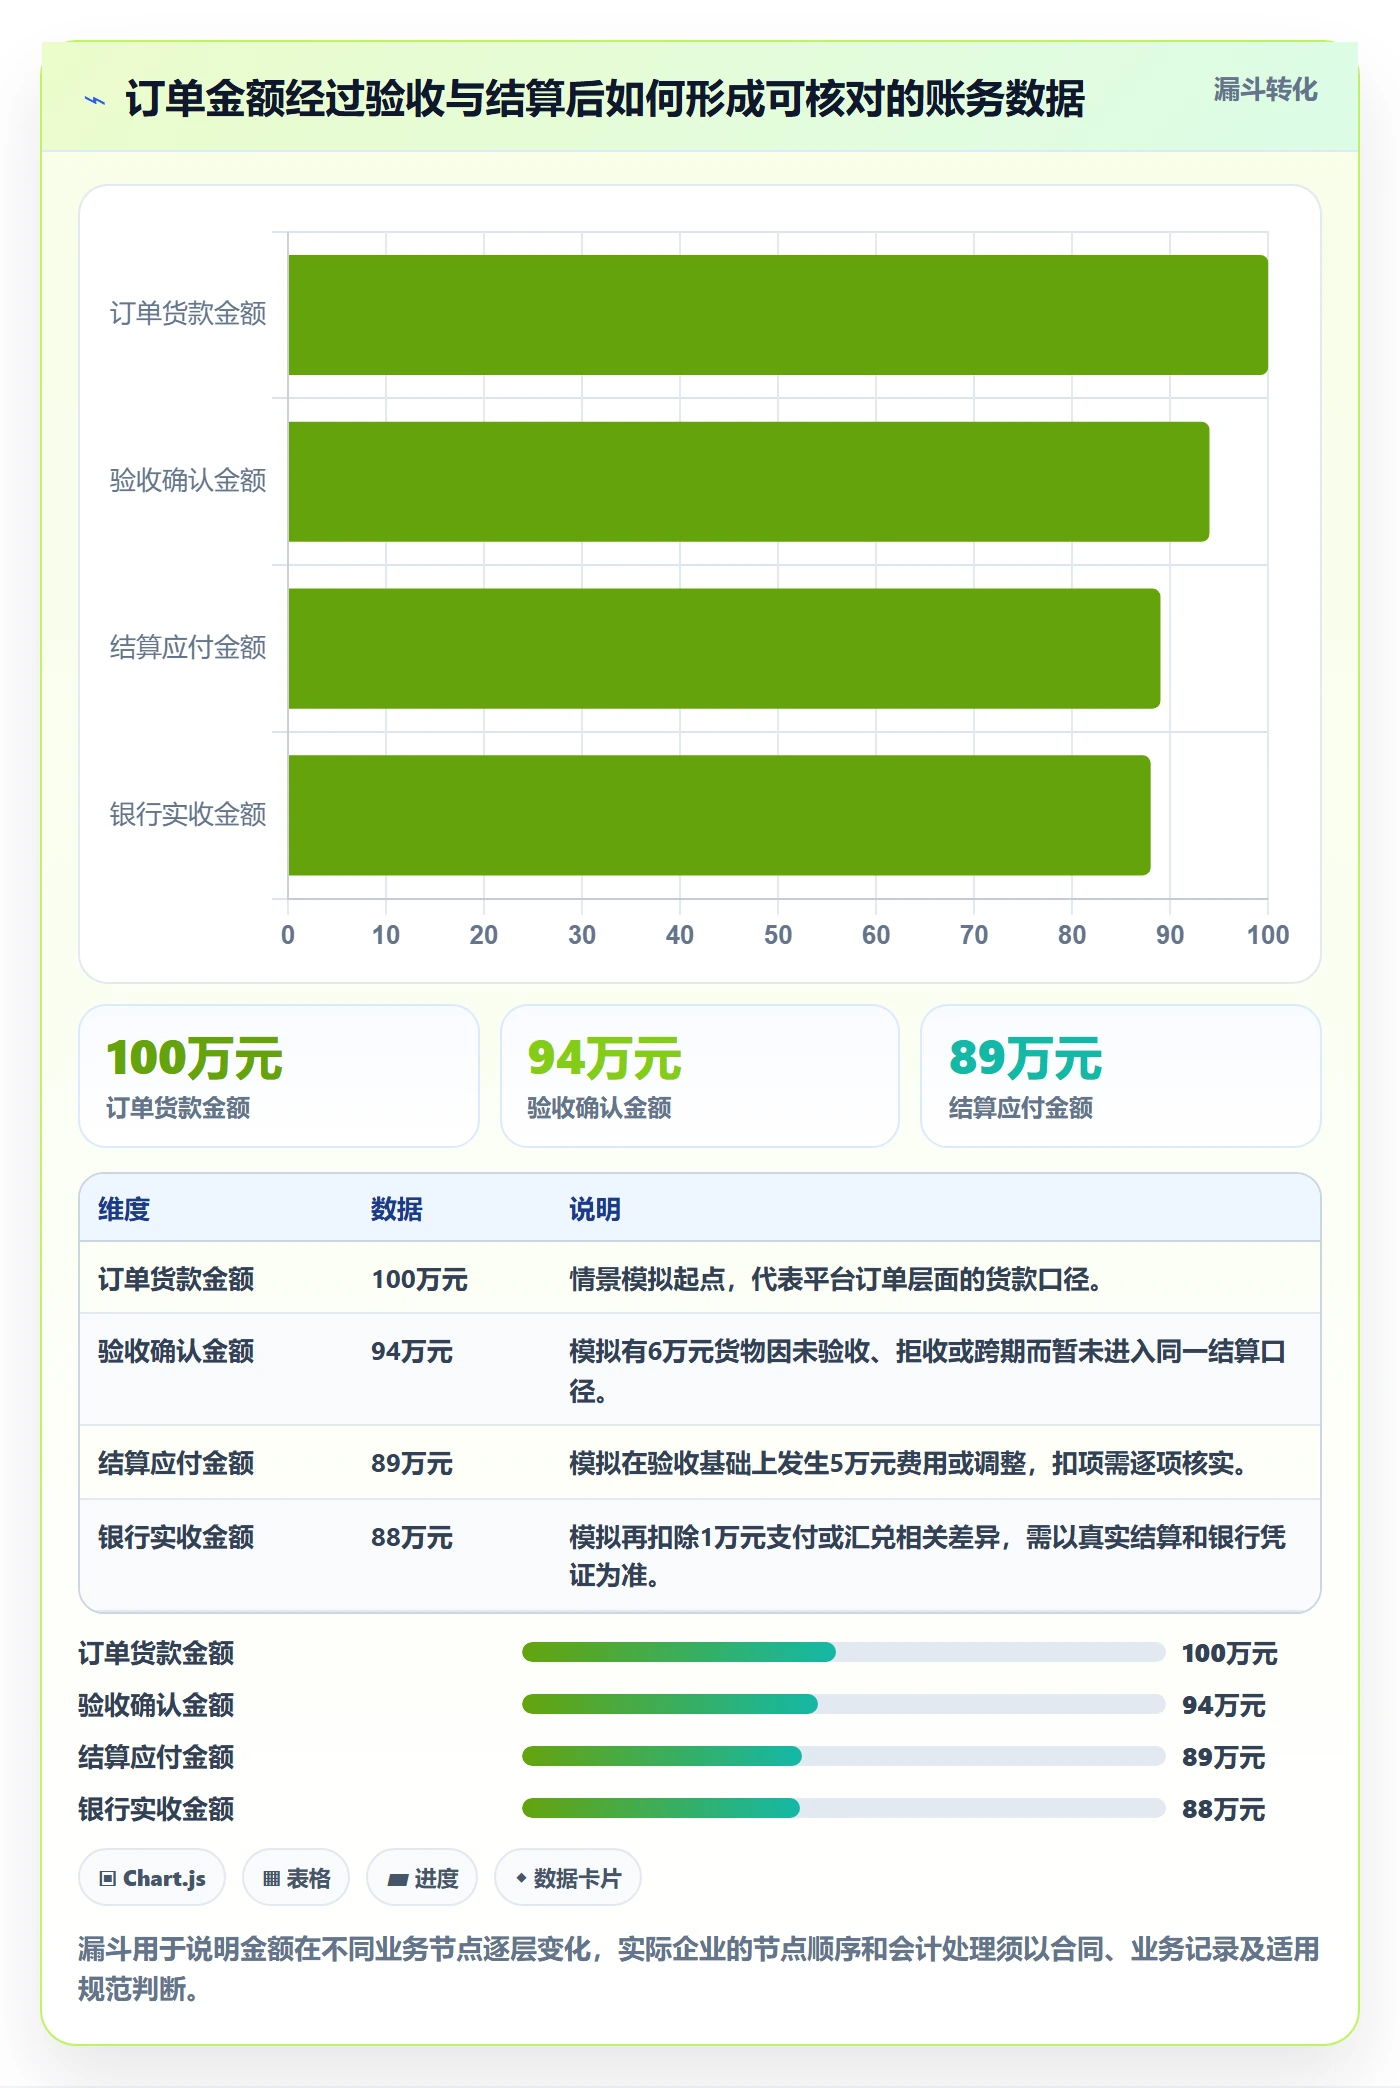Click the footnote starting with 漏斗用于说明
The image size is (1400, 2088).
(x=699, y=1969)
